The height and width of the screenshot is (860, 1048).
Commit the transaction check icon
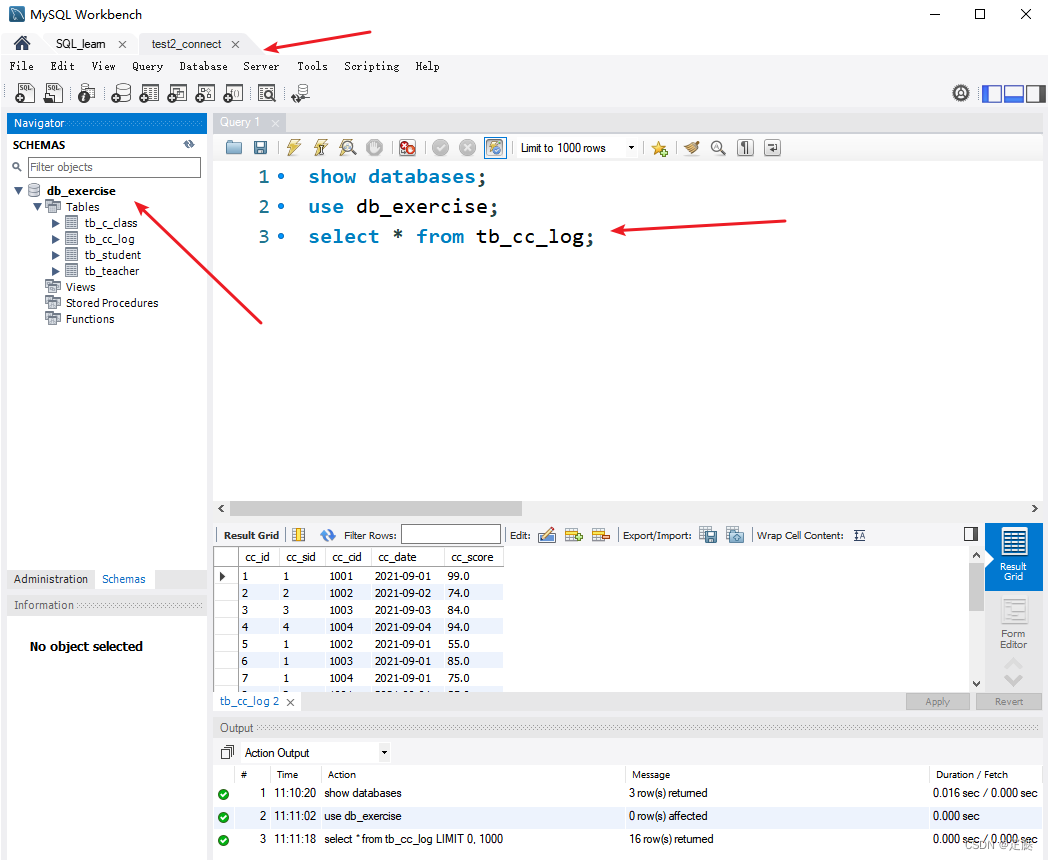click(x=440, y=148)
